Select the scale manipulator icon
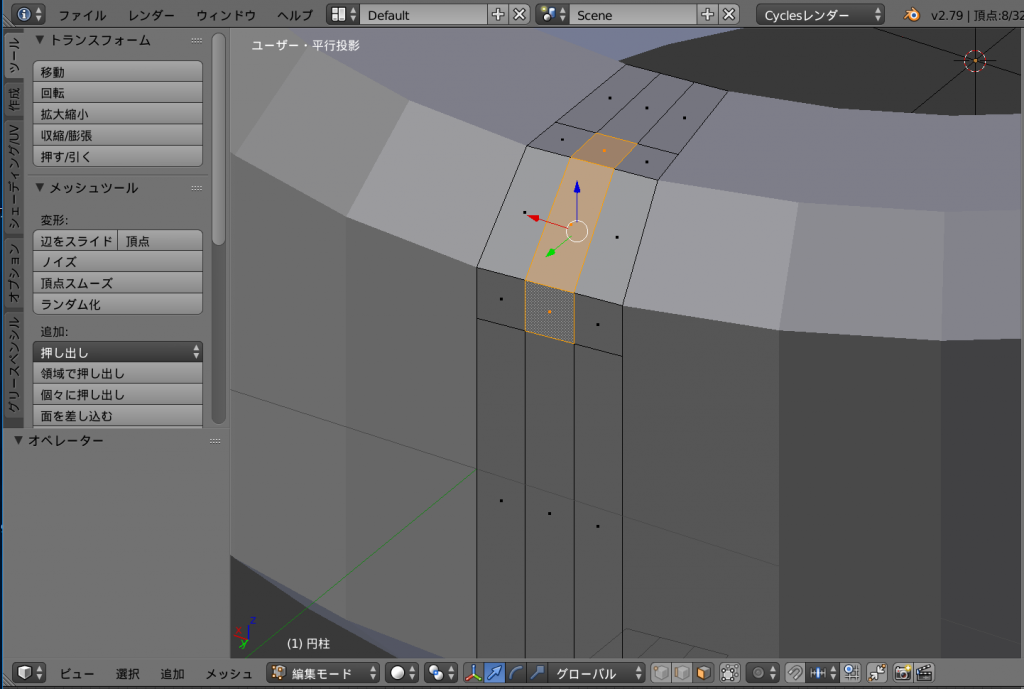1024x689 pixels. [x=538, y=673]
